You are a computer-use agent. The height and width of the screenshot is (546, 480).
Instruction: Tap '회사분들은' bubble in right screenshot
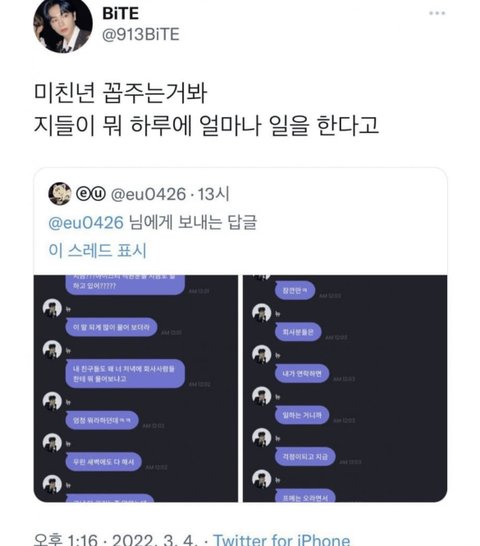(x=298, y=332)
